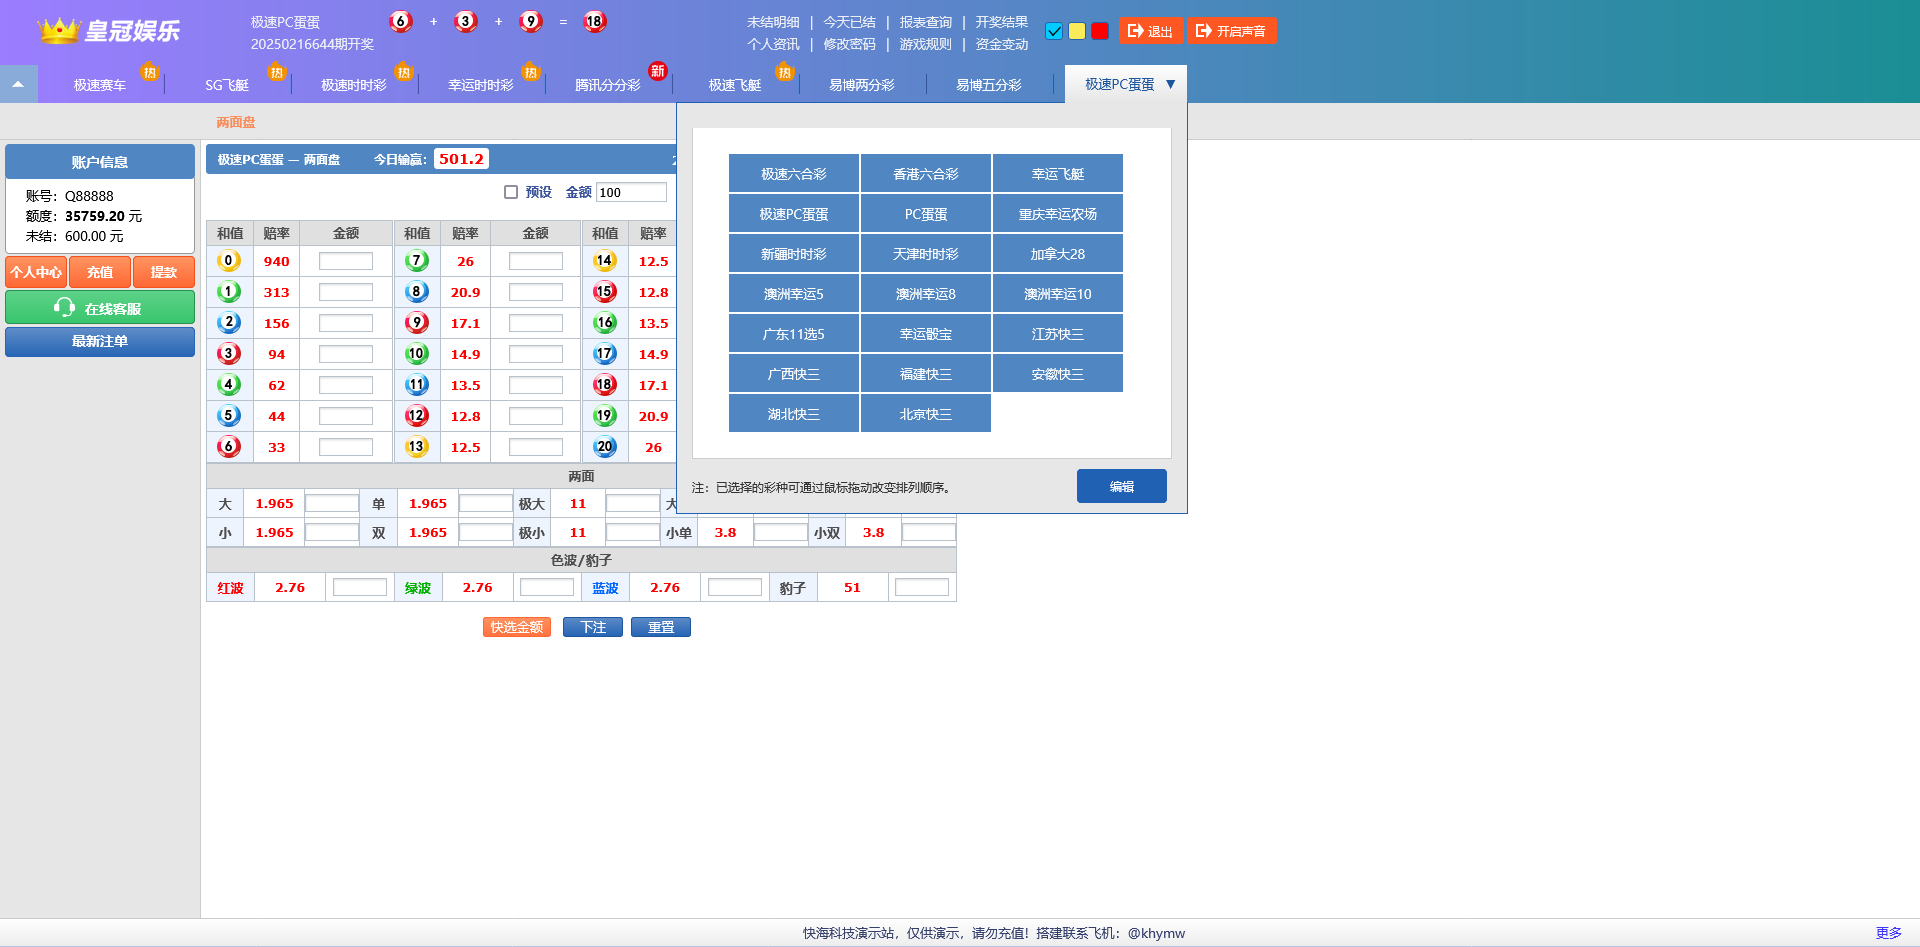Select 香港六合彩 in the game panel

coord(926,174)
